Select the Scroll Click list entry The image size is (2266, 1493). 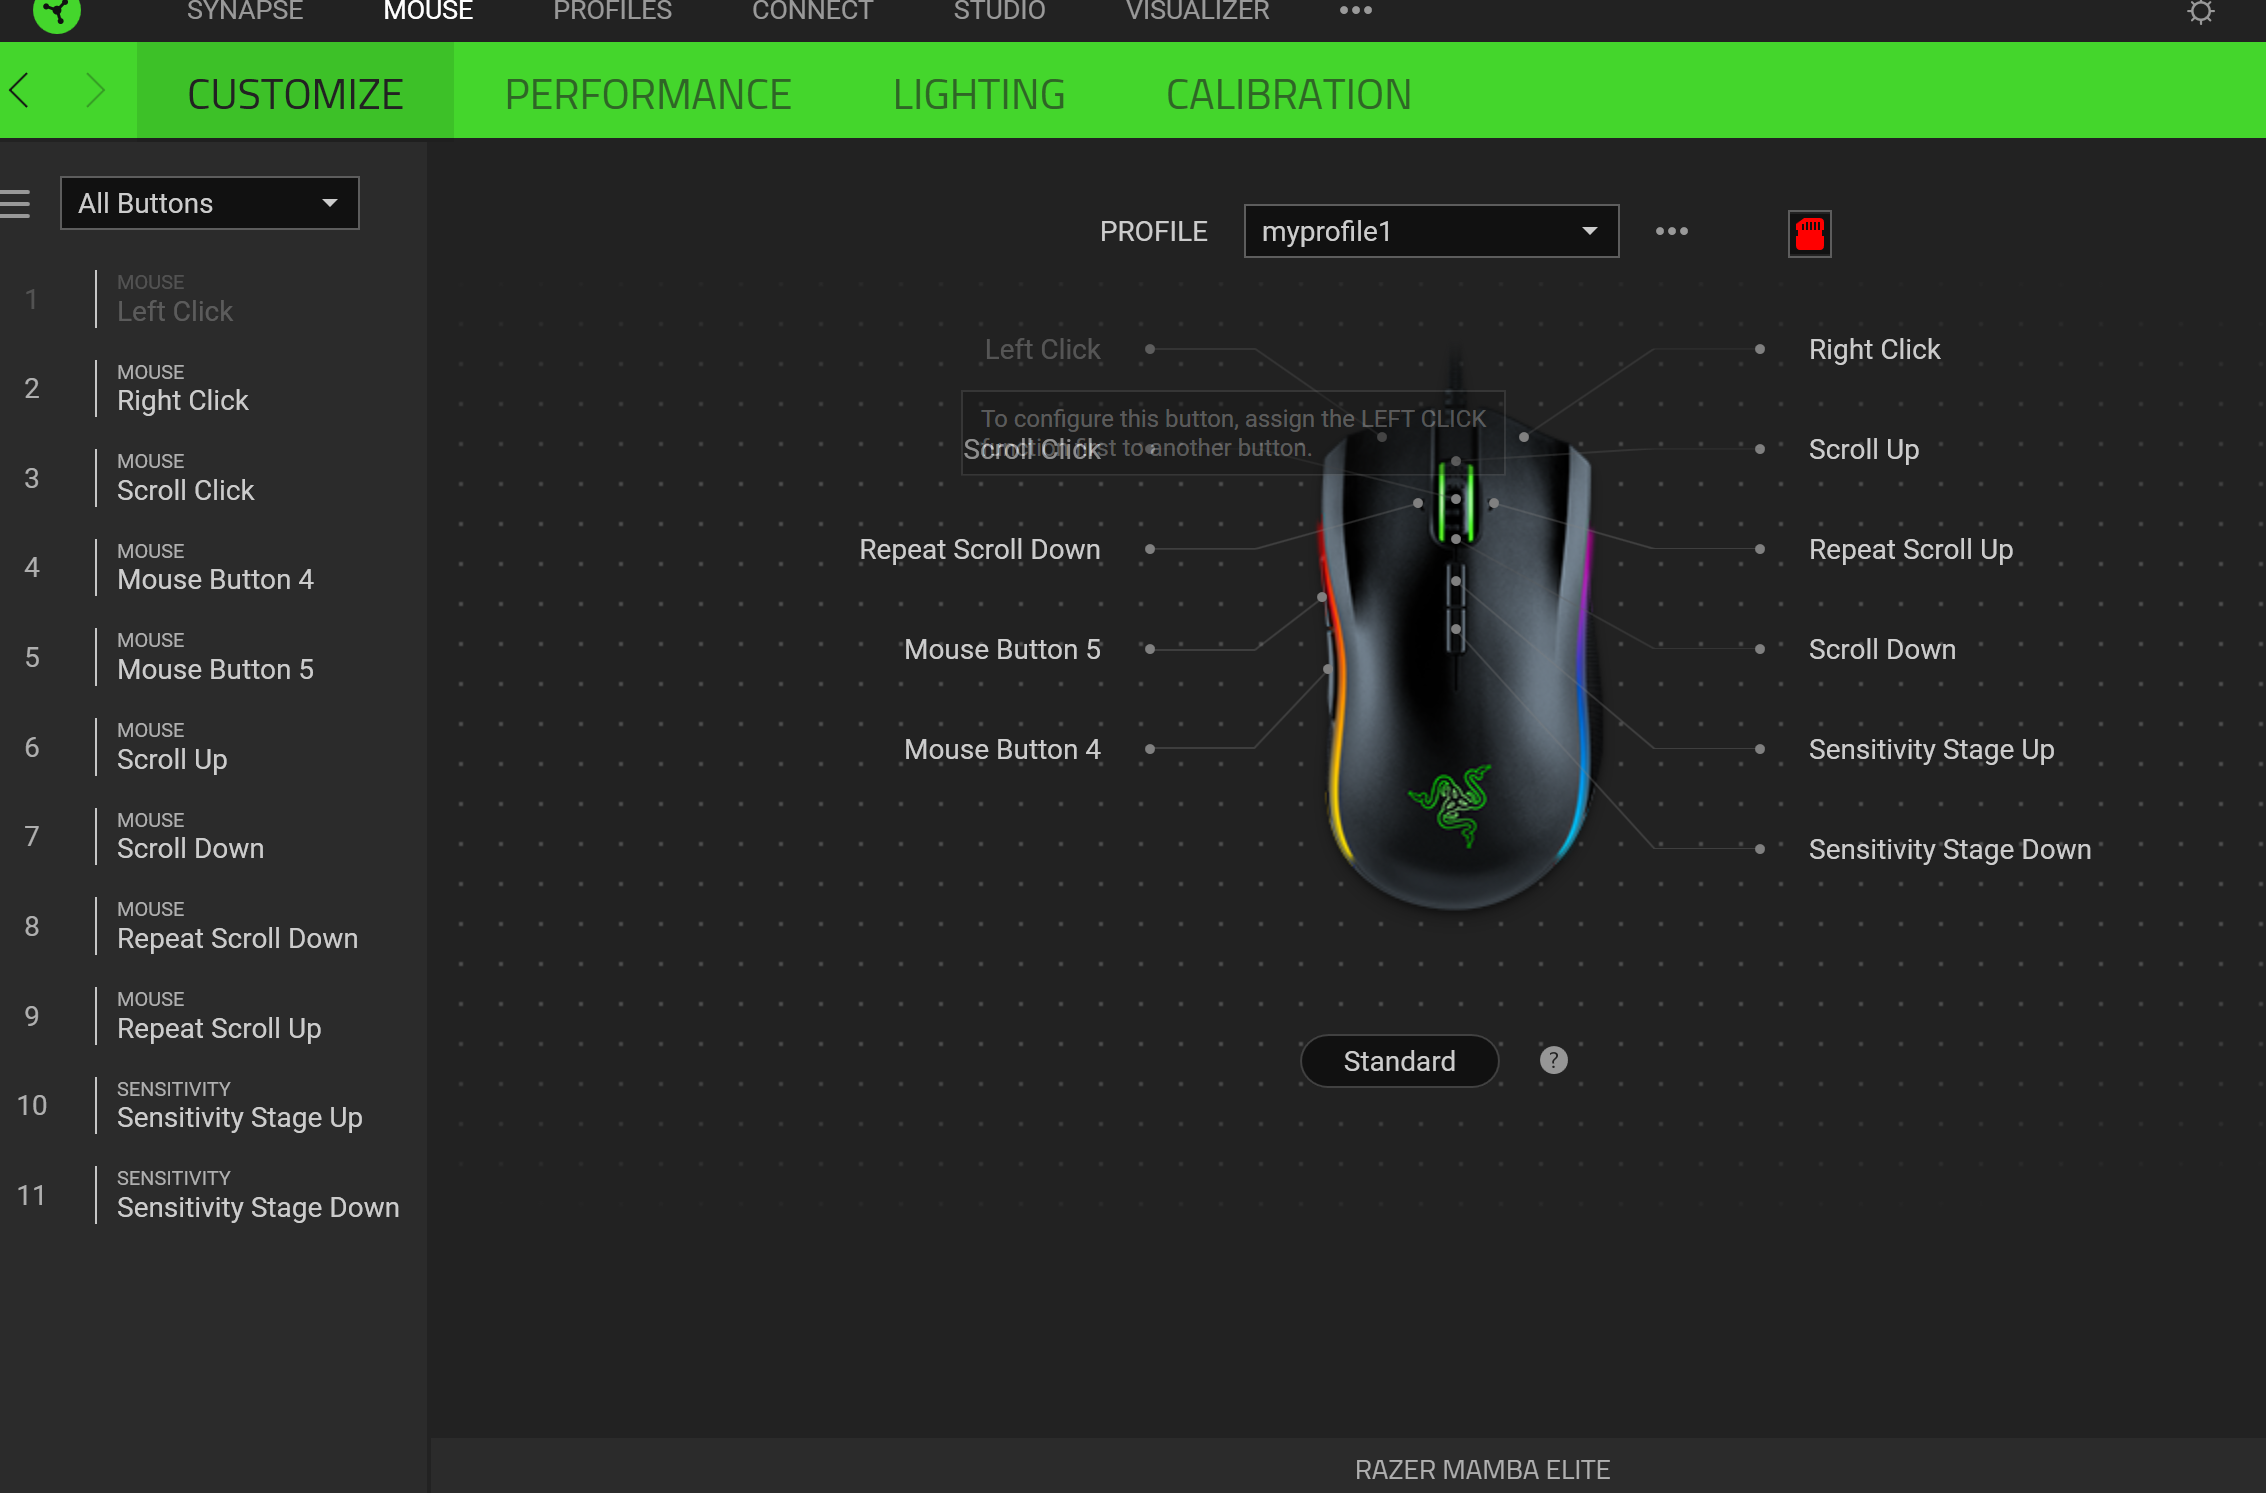186,478
